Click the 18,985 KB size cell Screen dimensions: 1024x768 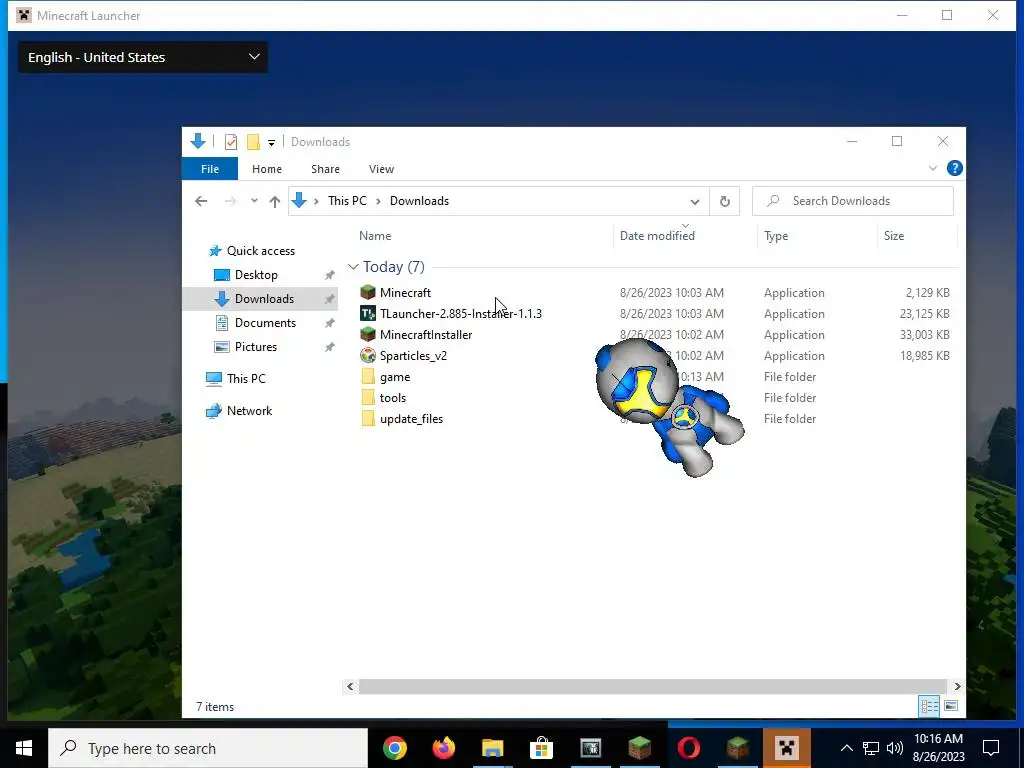(924, 355)
